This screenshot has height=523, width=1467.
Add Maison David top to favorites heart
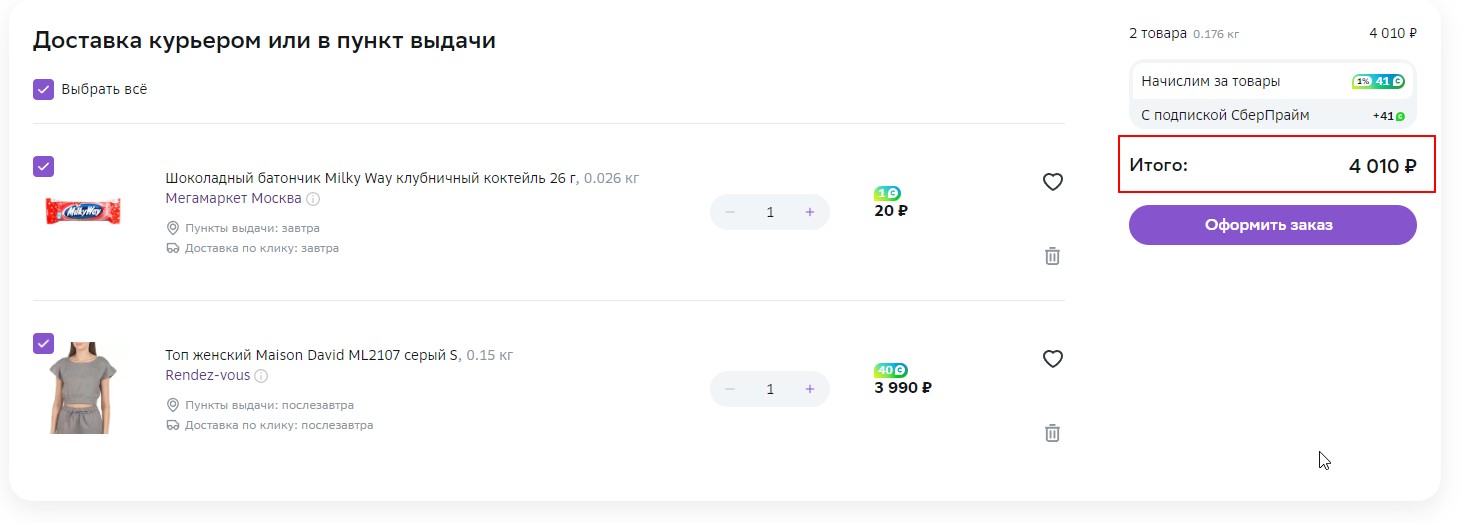click(x=1052, y=359)
